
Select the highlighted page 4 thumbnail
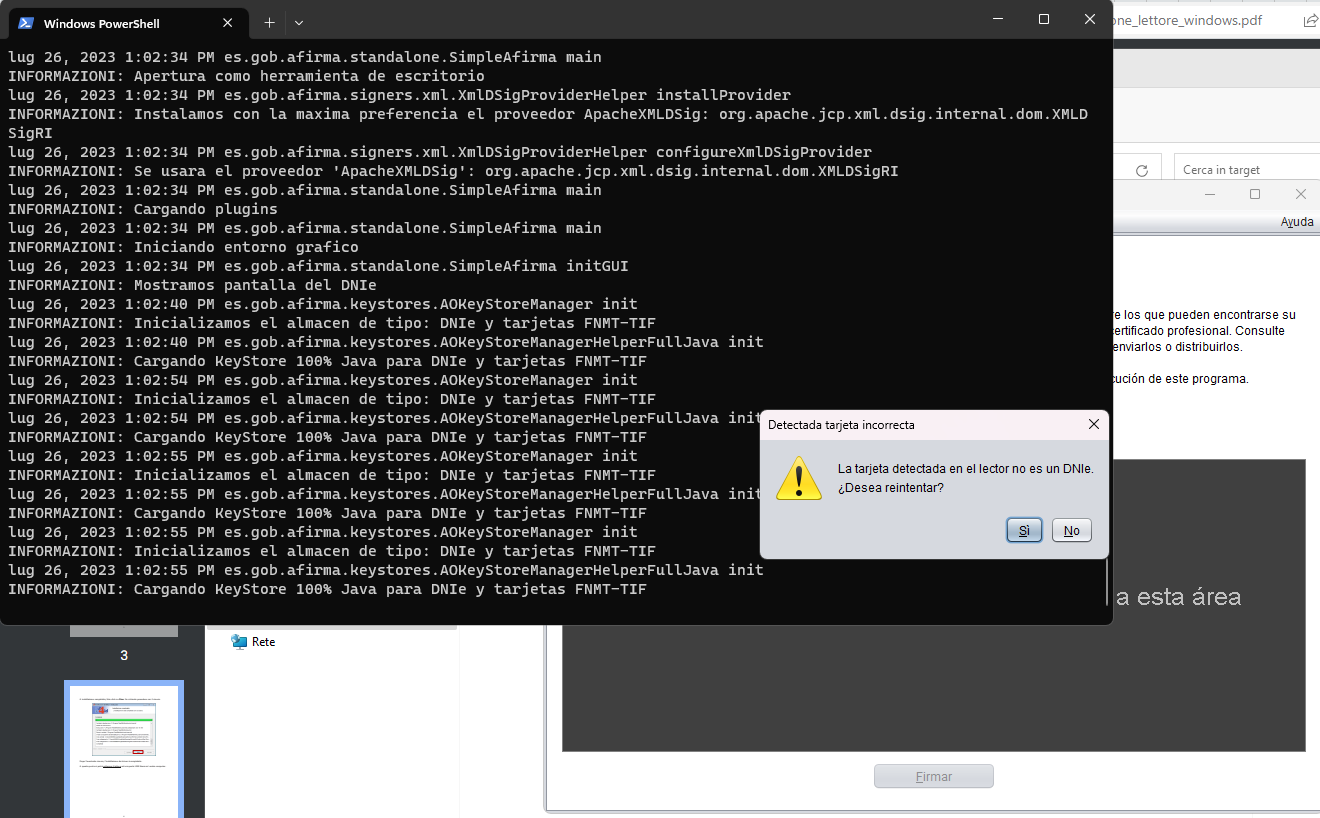[x=124, y=748]
